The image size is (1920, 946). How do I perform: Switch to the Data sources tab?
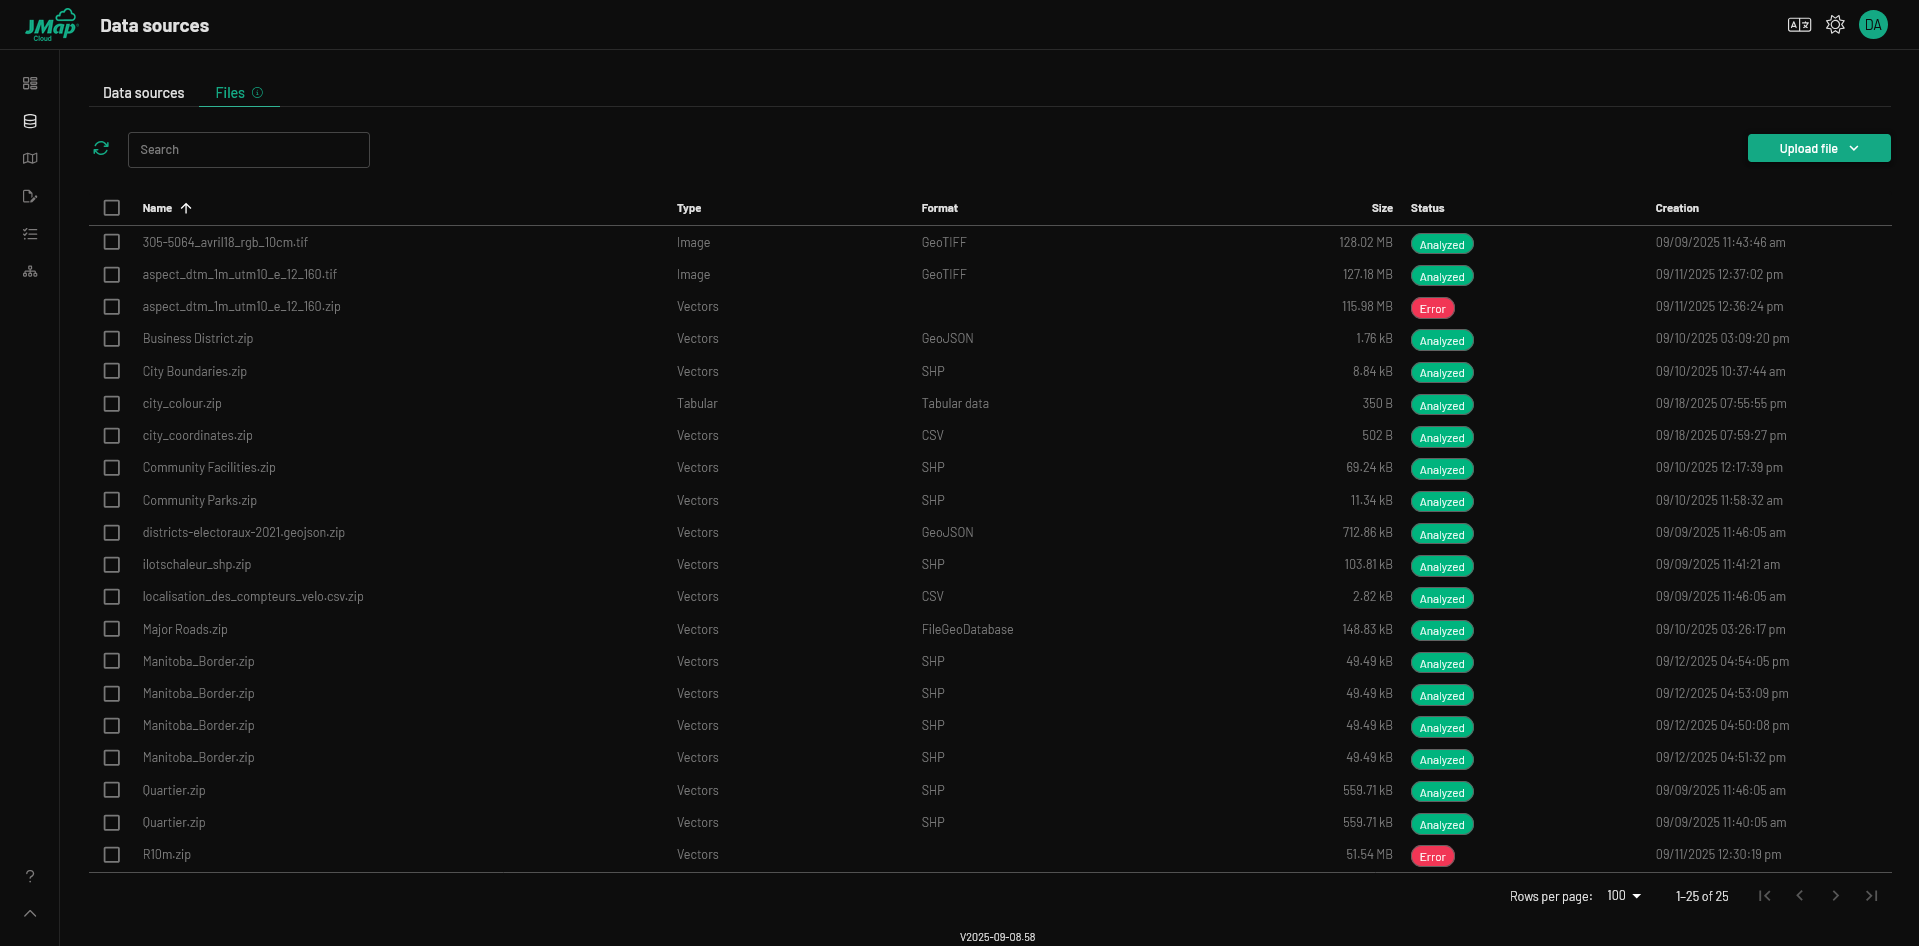(143, 93)
